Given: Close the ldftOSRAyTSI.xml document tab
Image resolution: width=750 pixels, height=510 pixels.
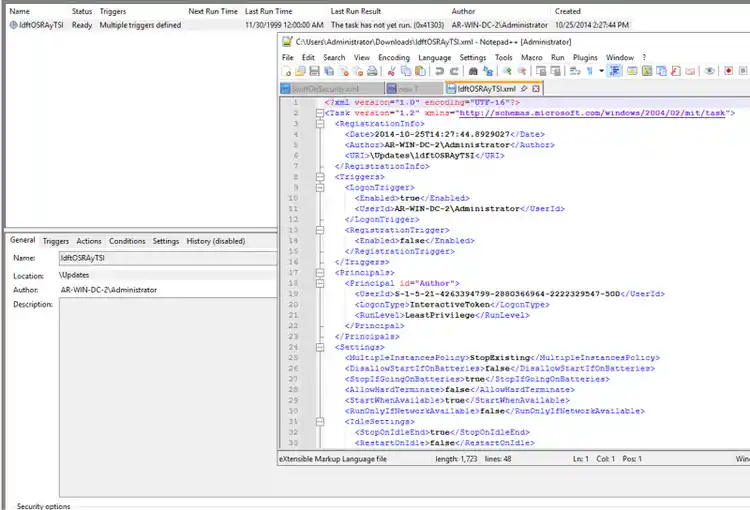Looking at the screenshot, I should pos(535,89).
